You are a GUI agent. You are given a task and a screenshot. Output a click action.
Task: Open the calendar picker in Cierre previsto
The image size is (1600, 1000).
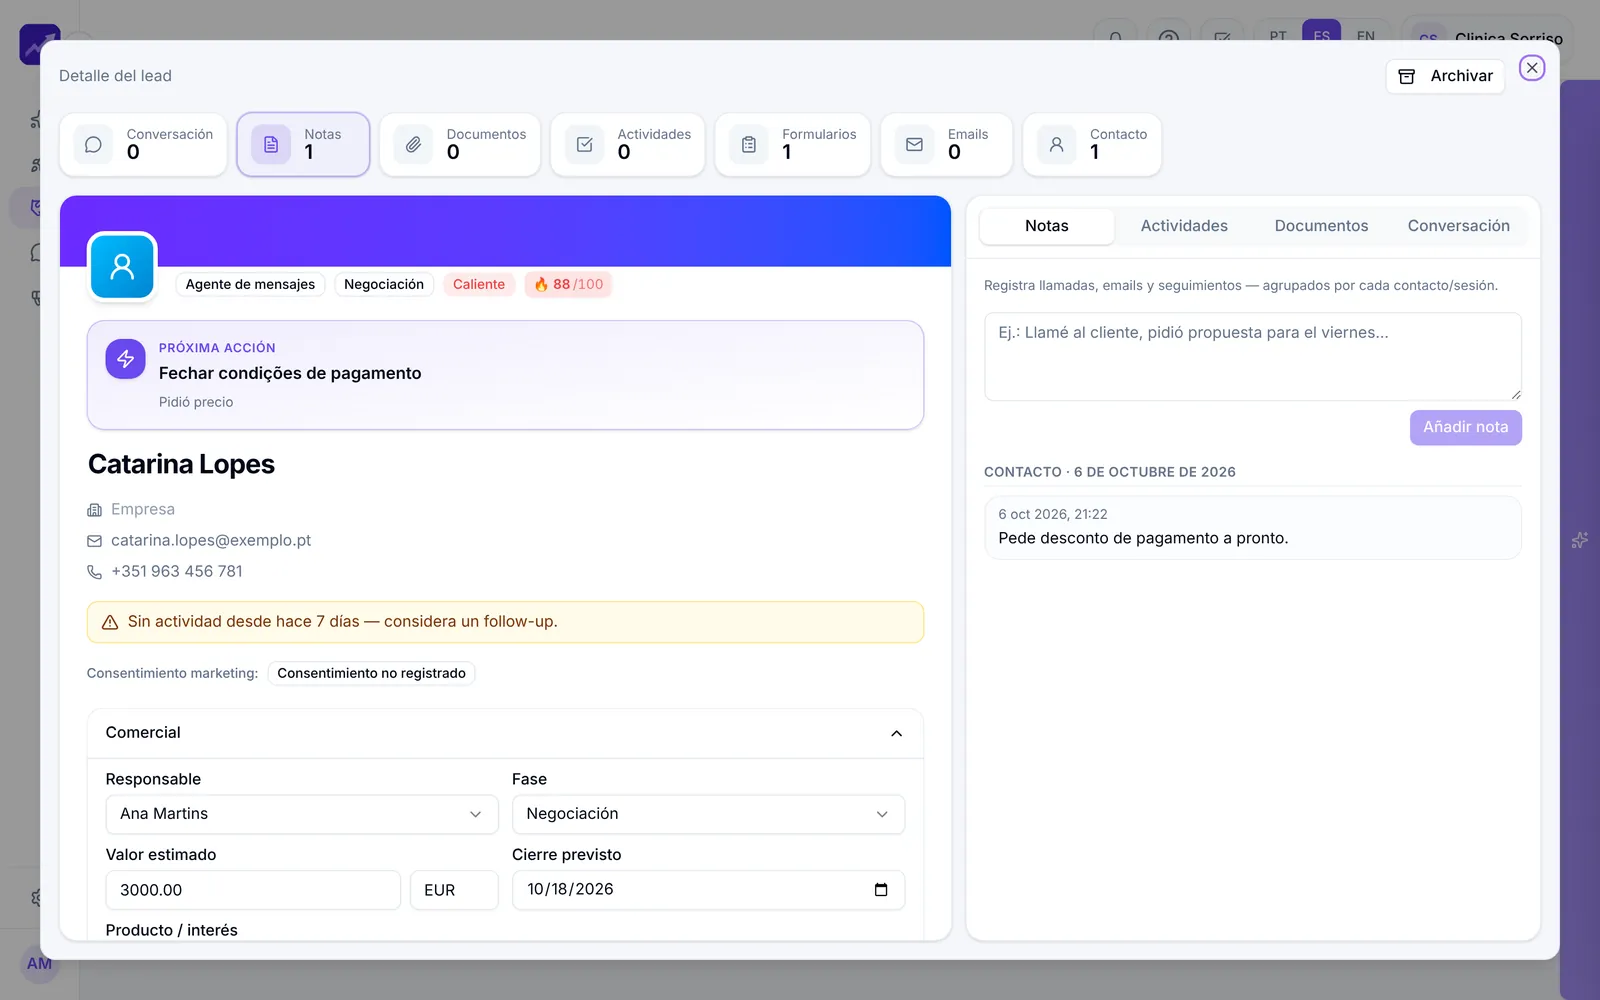coord(881,890)
